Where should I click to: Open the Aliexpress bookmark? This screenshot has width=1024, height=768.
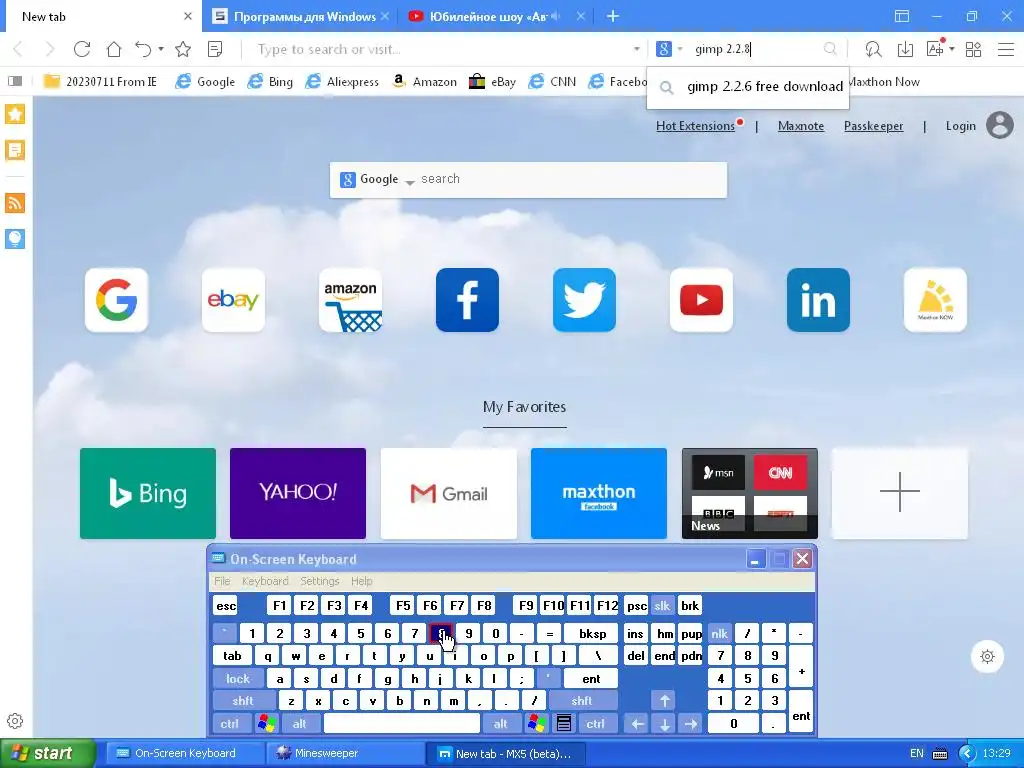point(342,81)
